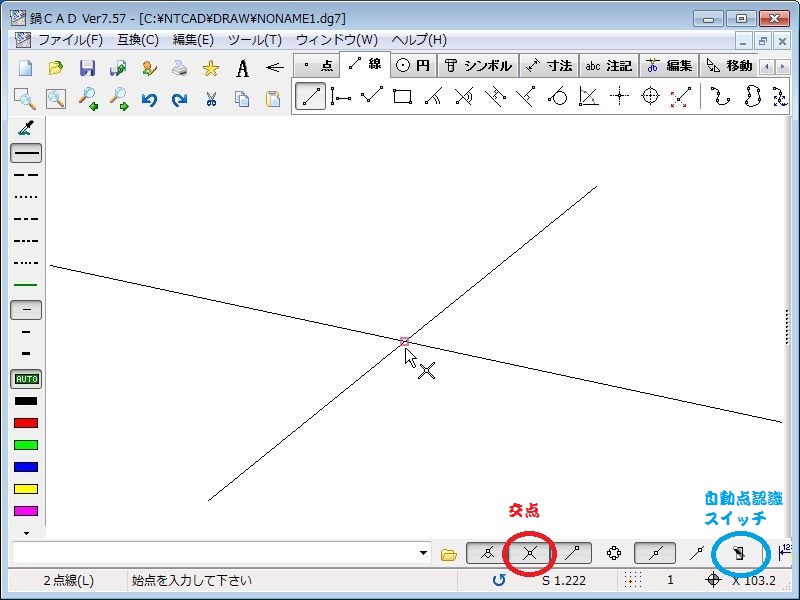Toggle intersection point snap
Image resolution: width=800 pixels, height=600 pixels.
(x=529, y=553)
